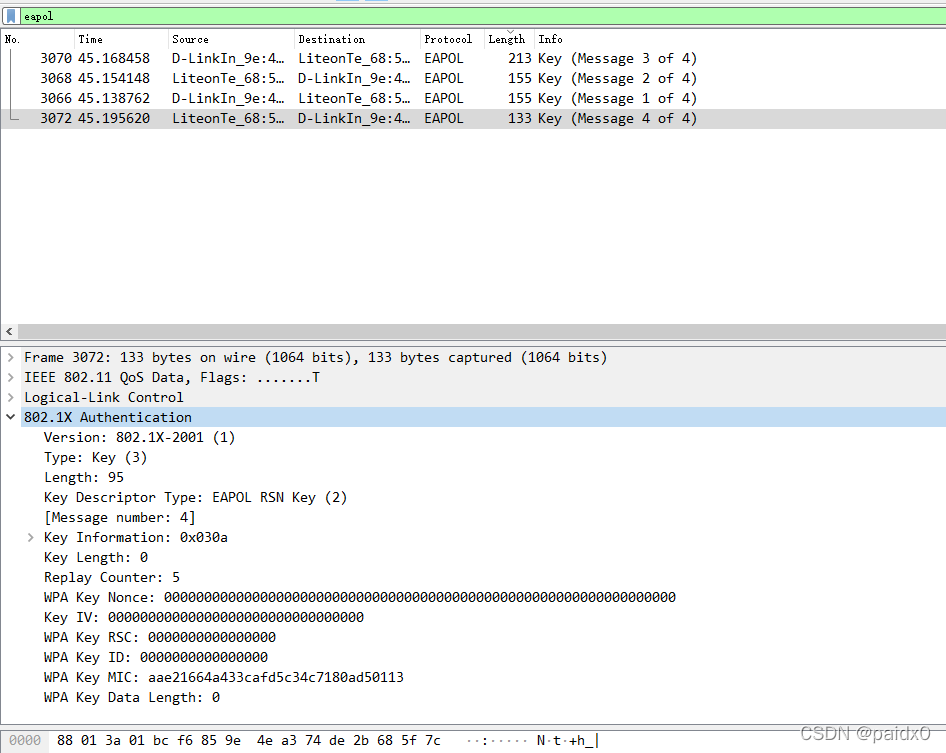Click the 0000 hex offset in bytes pane
946x753 pixels.
tap(25, 740)
